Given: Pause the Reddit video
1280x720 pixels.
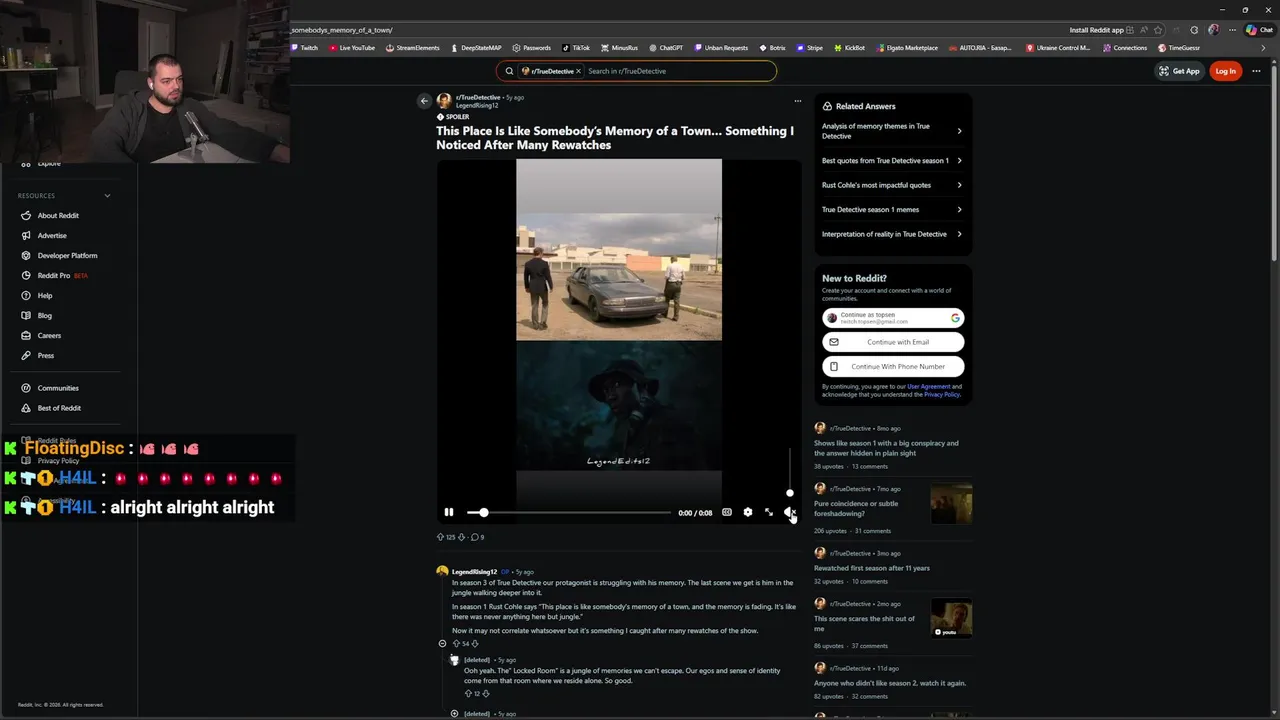Looking at the screenshot, I should click(x=449, y=512).
